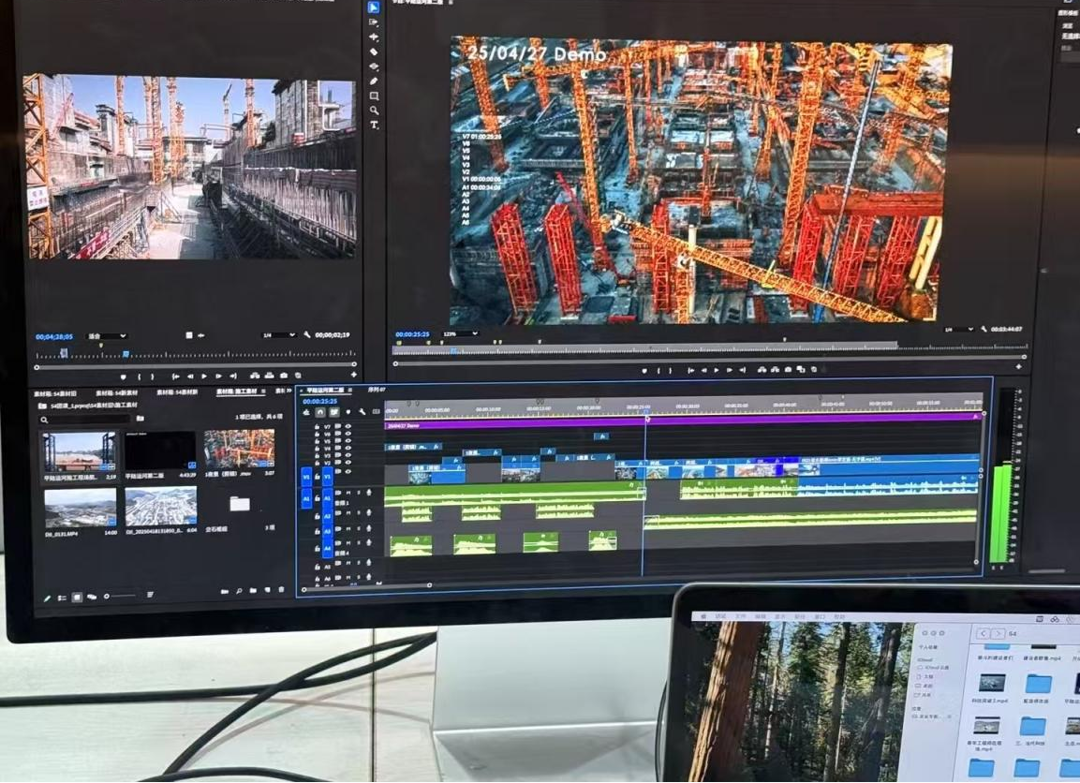This screenshot has height=783, width=1080.
Task: Select the Ripple Edit tool
Action: 373,37
